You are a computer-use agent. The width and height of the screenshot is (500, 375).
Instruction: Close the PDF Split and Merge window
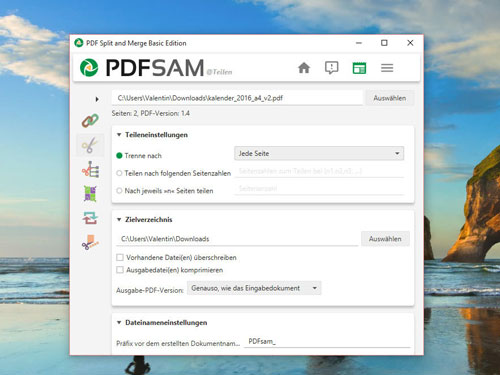[x=410, y=43]
